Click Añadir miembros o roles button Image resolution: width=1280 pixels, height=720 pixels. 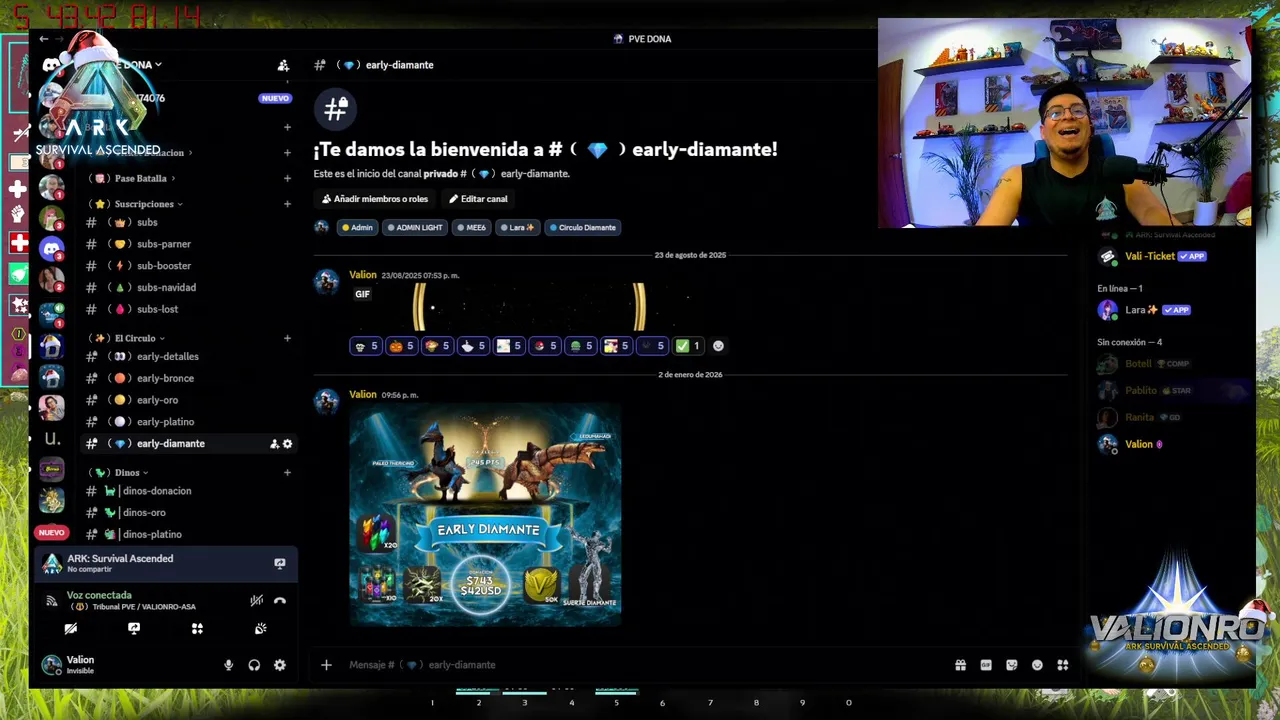pyautogui.click(x=375, y=199)
